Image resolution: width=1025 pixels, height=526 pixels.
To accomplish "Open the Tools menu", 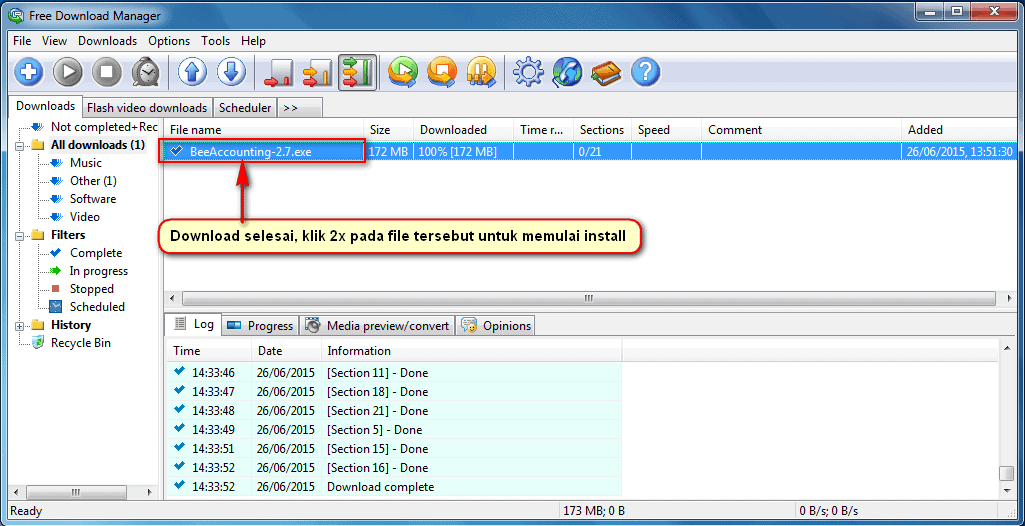I will click(216, 41).
